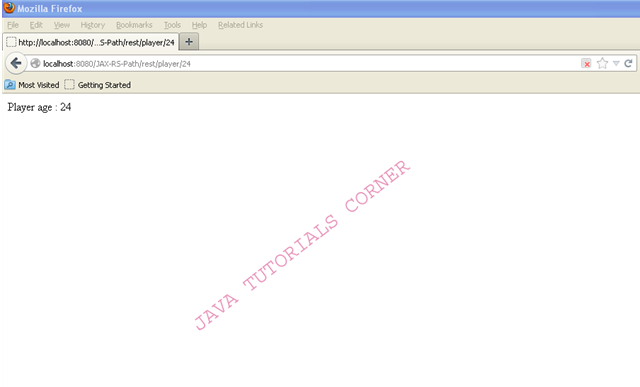Click the Most Visited bookmark folder icon
The width and height of the screenshot is (640, 387).
[10, 85]
